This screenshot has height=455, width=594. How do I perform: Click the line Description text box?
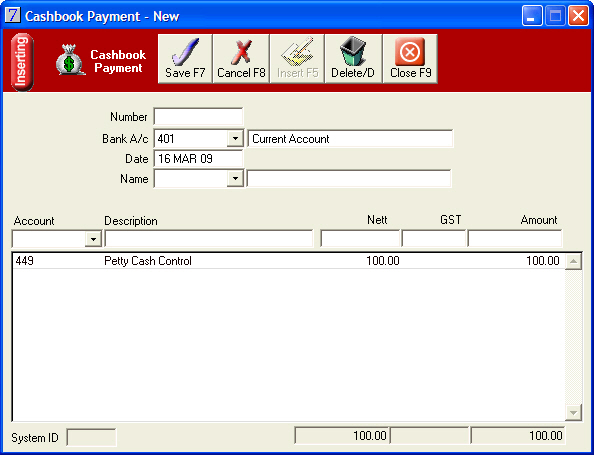pyautogui.click(x=209, y=239)
